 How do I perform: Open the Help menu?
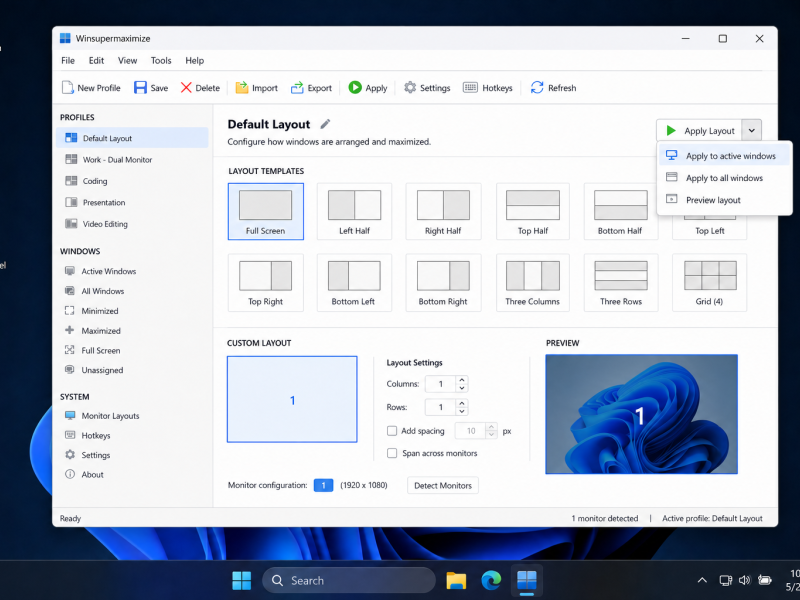click(194, 61)
